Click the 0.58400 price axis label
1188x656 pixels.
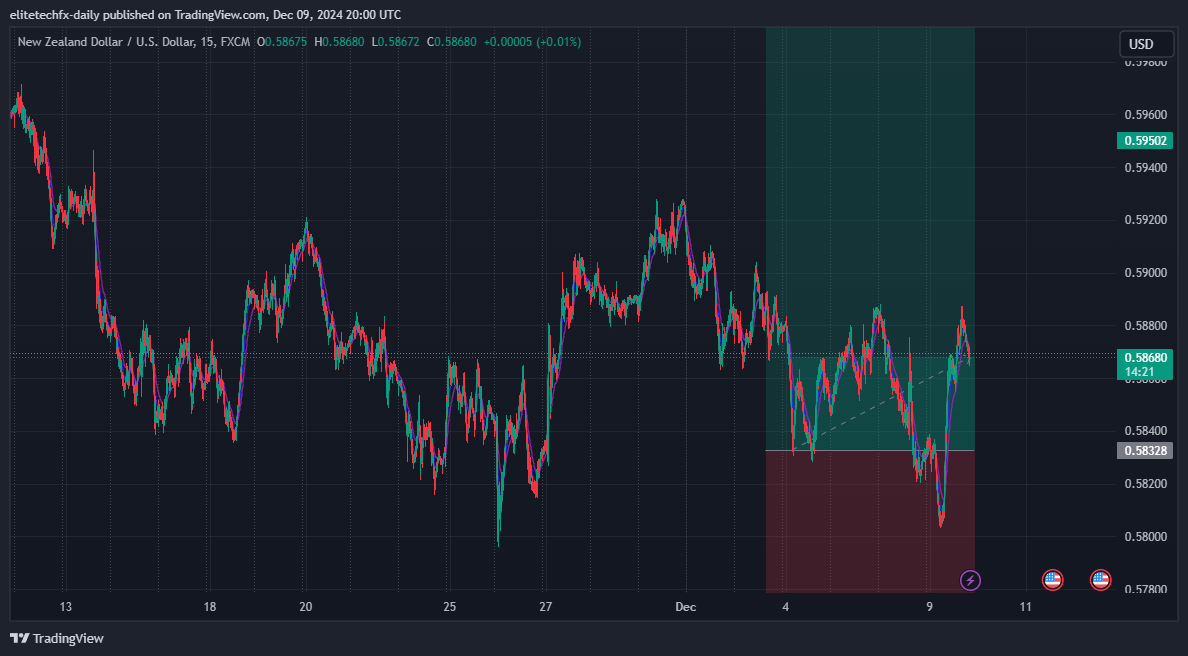click(x=1146, y=431)
